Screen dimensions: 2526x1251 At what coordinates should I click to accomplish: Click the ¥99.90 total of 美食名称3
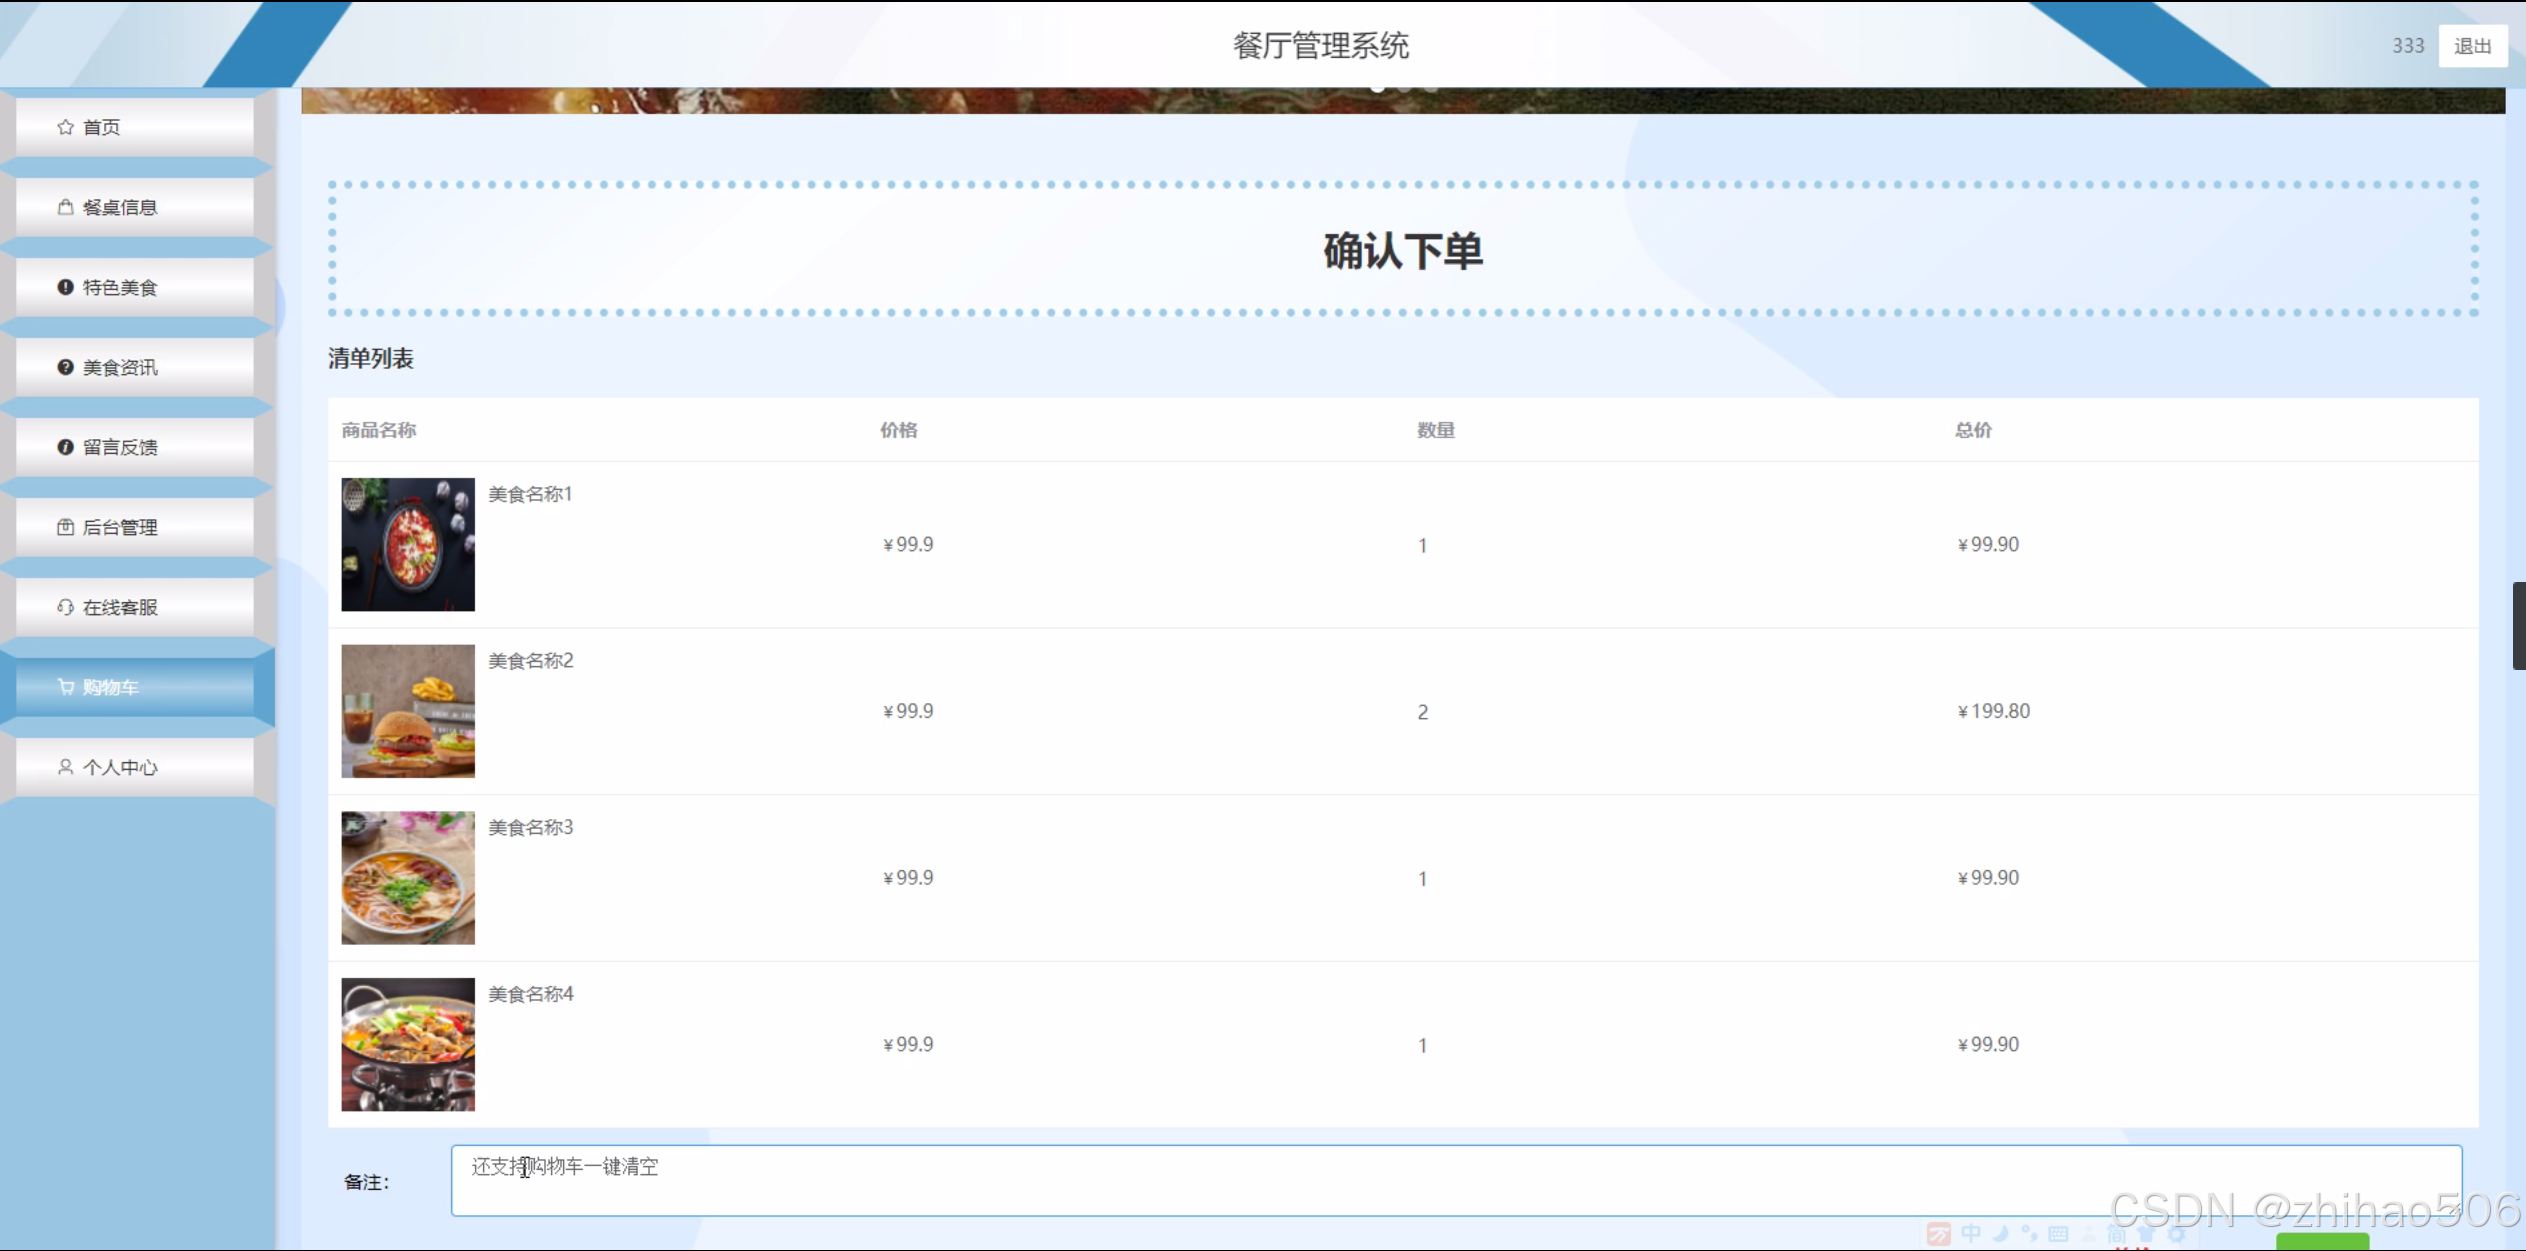[x=1988, y=877]
